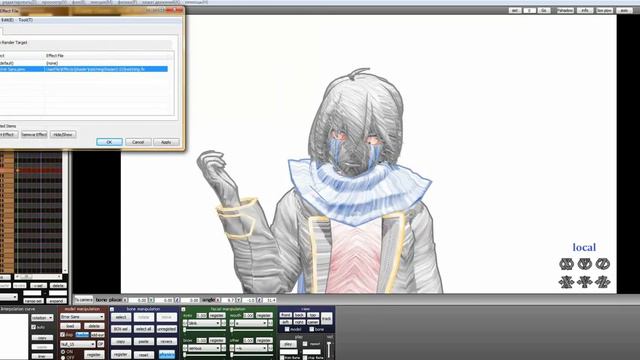Open the eyes 'blink' morph dropdown
Screen dimensions: 640x360
(204, 323)
